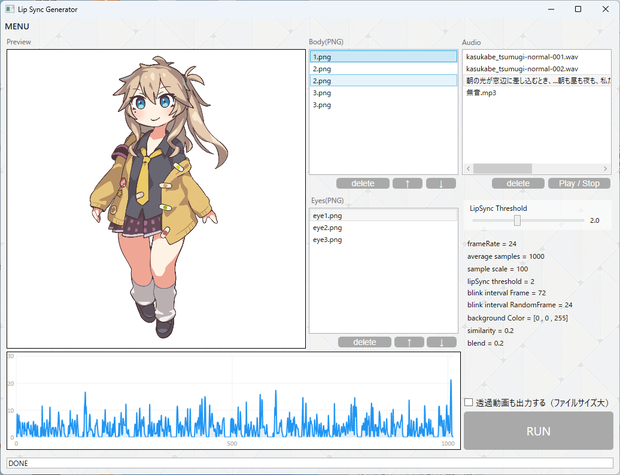Enable 透過動画も出力する checkbox

[469, 402]
